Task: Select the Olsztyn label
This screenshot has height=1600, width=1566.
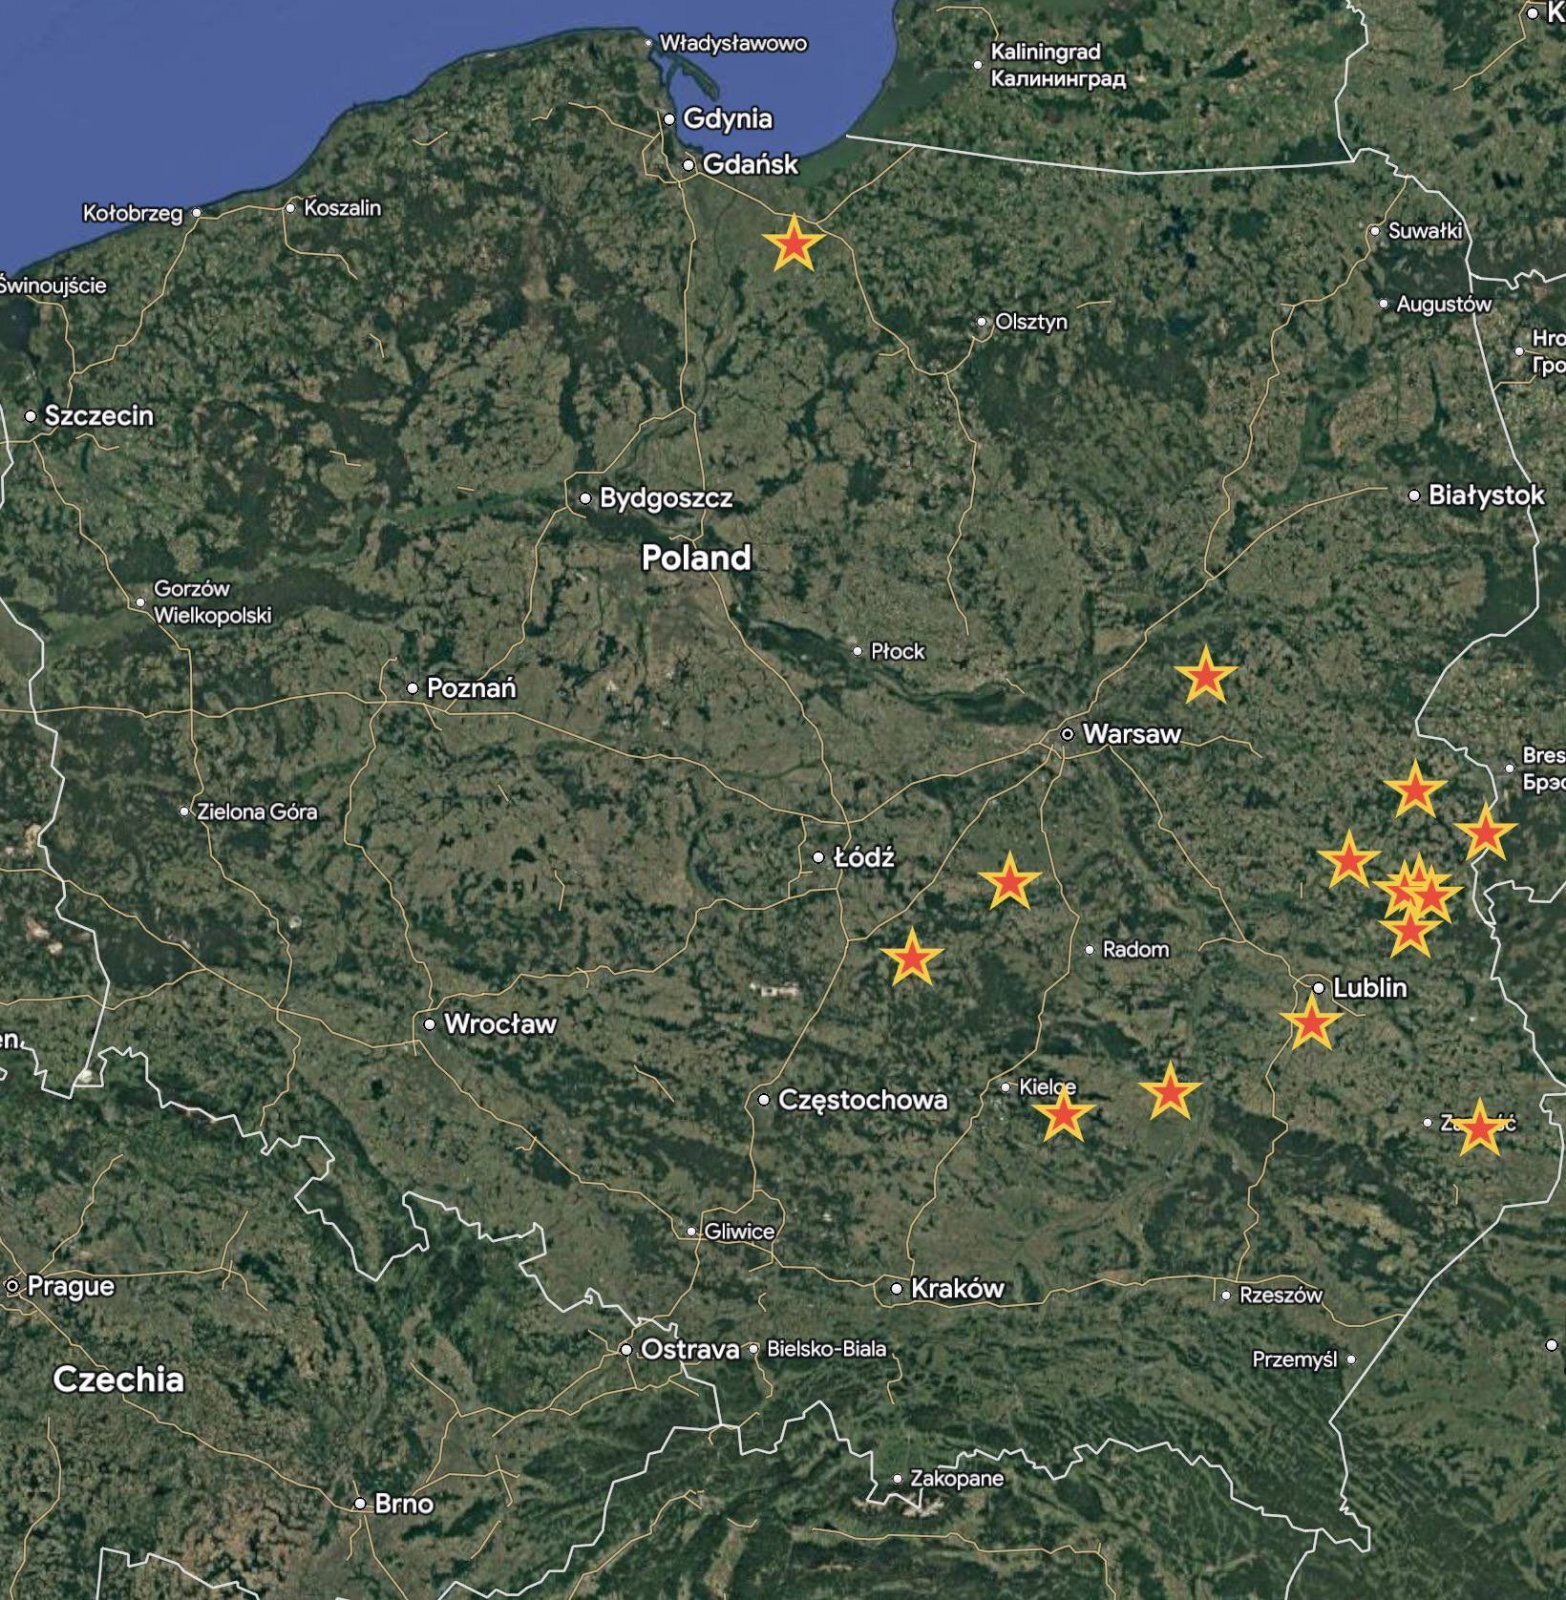Action: (1031, 322)
